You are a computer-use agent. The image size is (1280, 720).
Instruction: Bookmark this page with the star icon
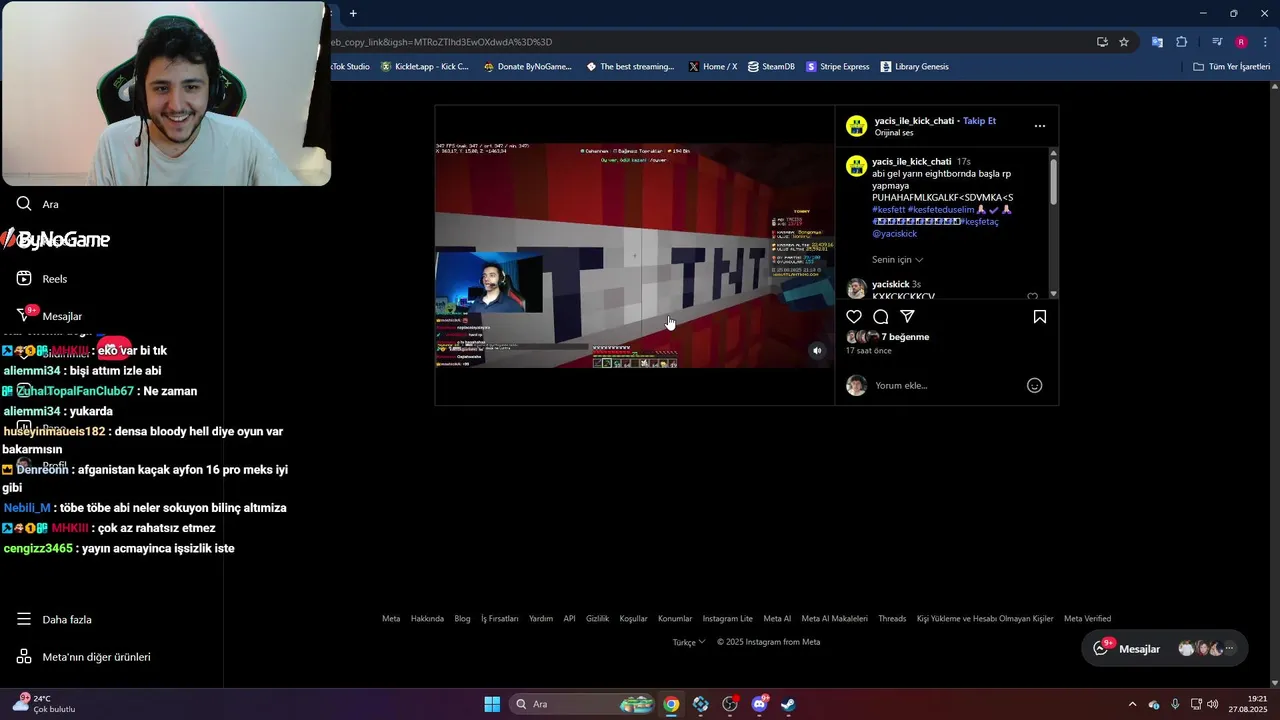1124,42
